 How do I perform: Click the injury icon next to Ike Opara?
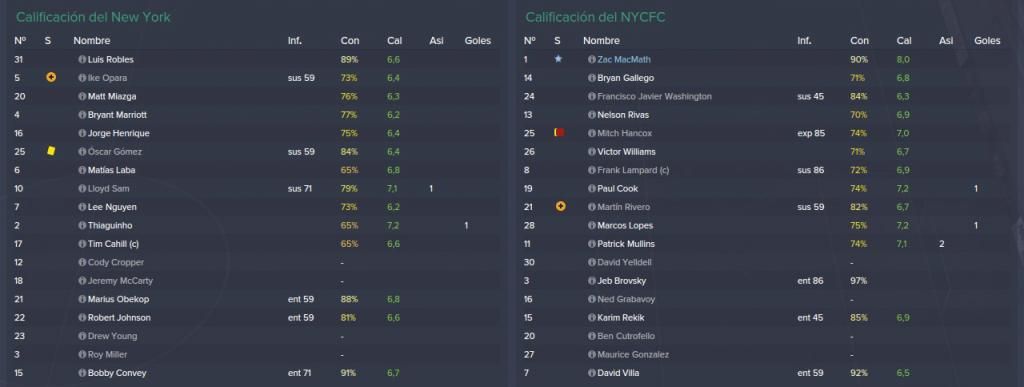pos(52,78)
